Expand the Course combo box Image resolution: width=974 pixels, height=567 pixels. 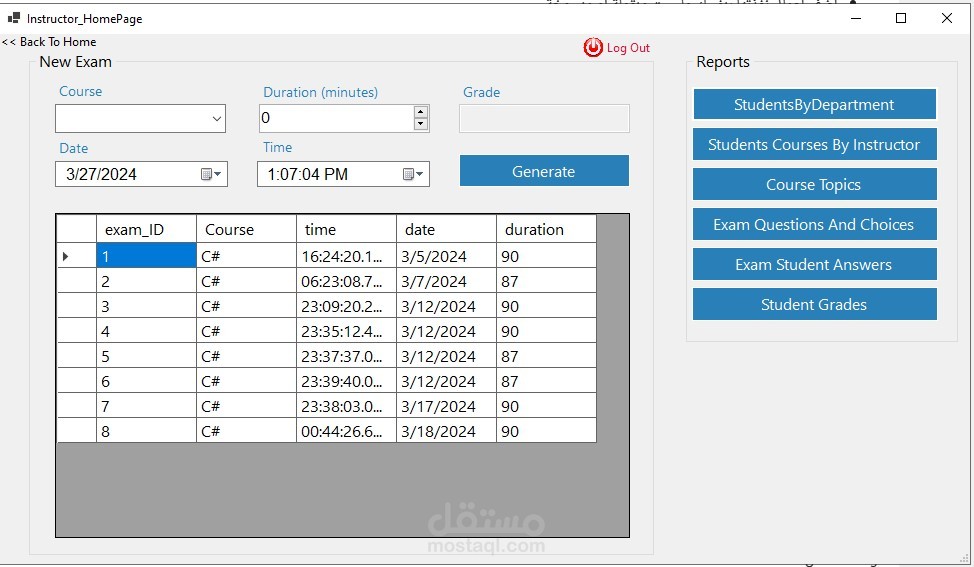pos(216,119)
